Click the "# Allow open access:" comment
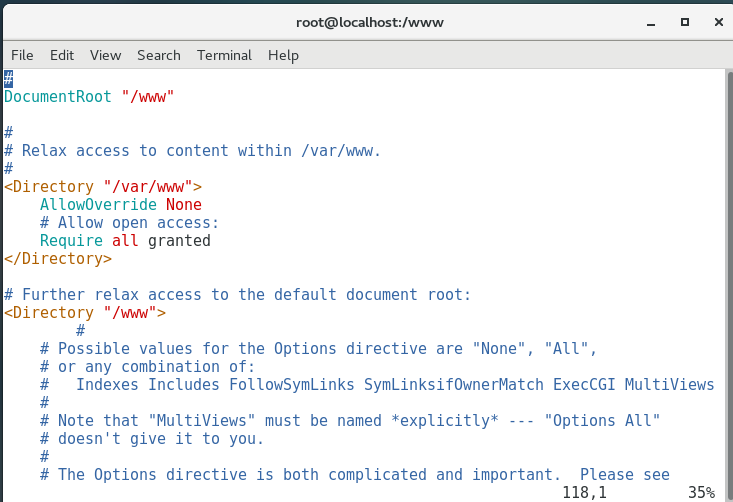Screen dimensions: 733x502 pyautogui.click(x=129, y=223)
